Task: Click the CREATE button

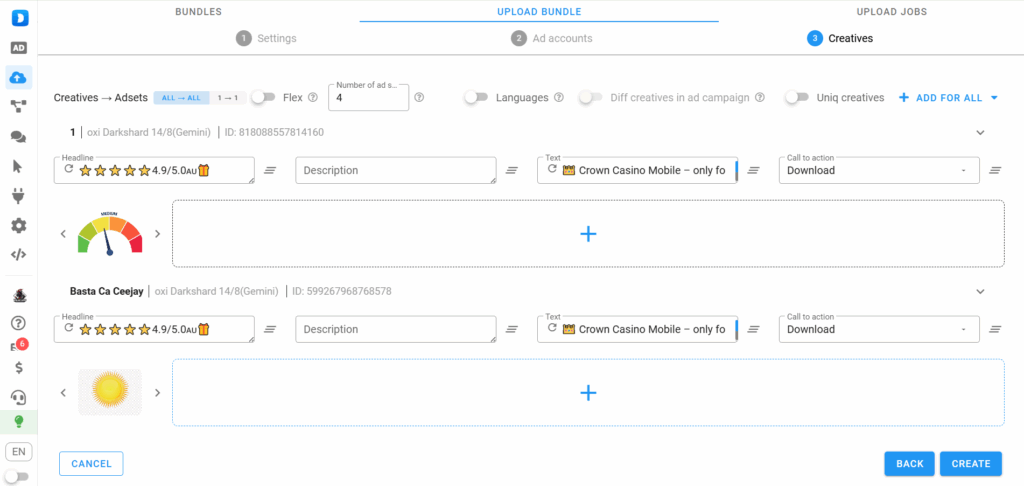Action: tap(971, 464)
